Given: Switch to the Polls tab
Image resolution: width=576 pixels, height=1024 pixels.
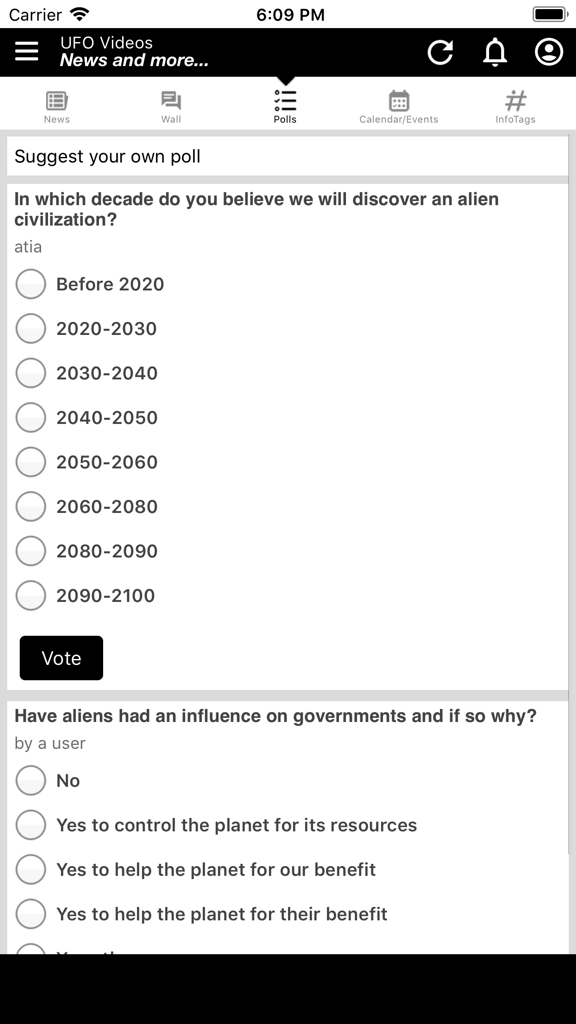Looking at the screenshot, I should [x=285, y=103].
